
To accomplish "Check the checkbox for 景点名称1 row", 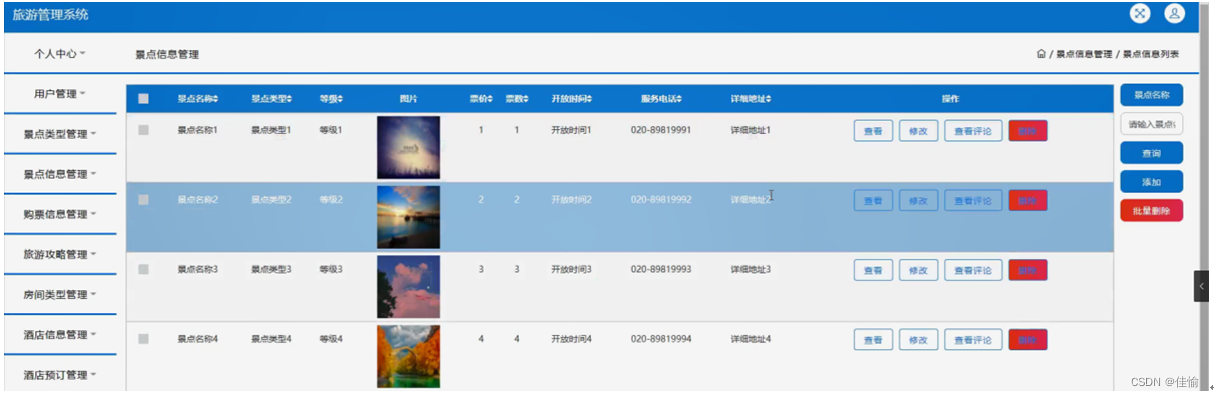I will pyautogui.click(x=143, y=130).
